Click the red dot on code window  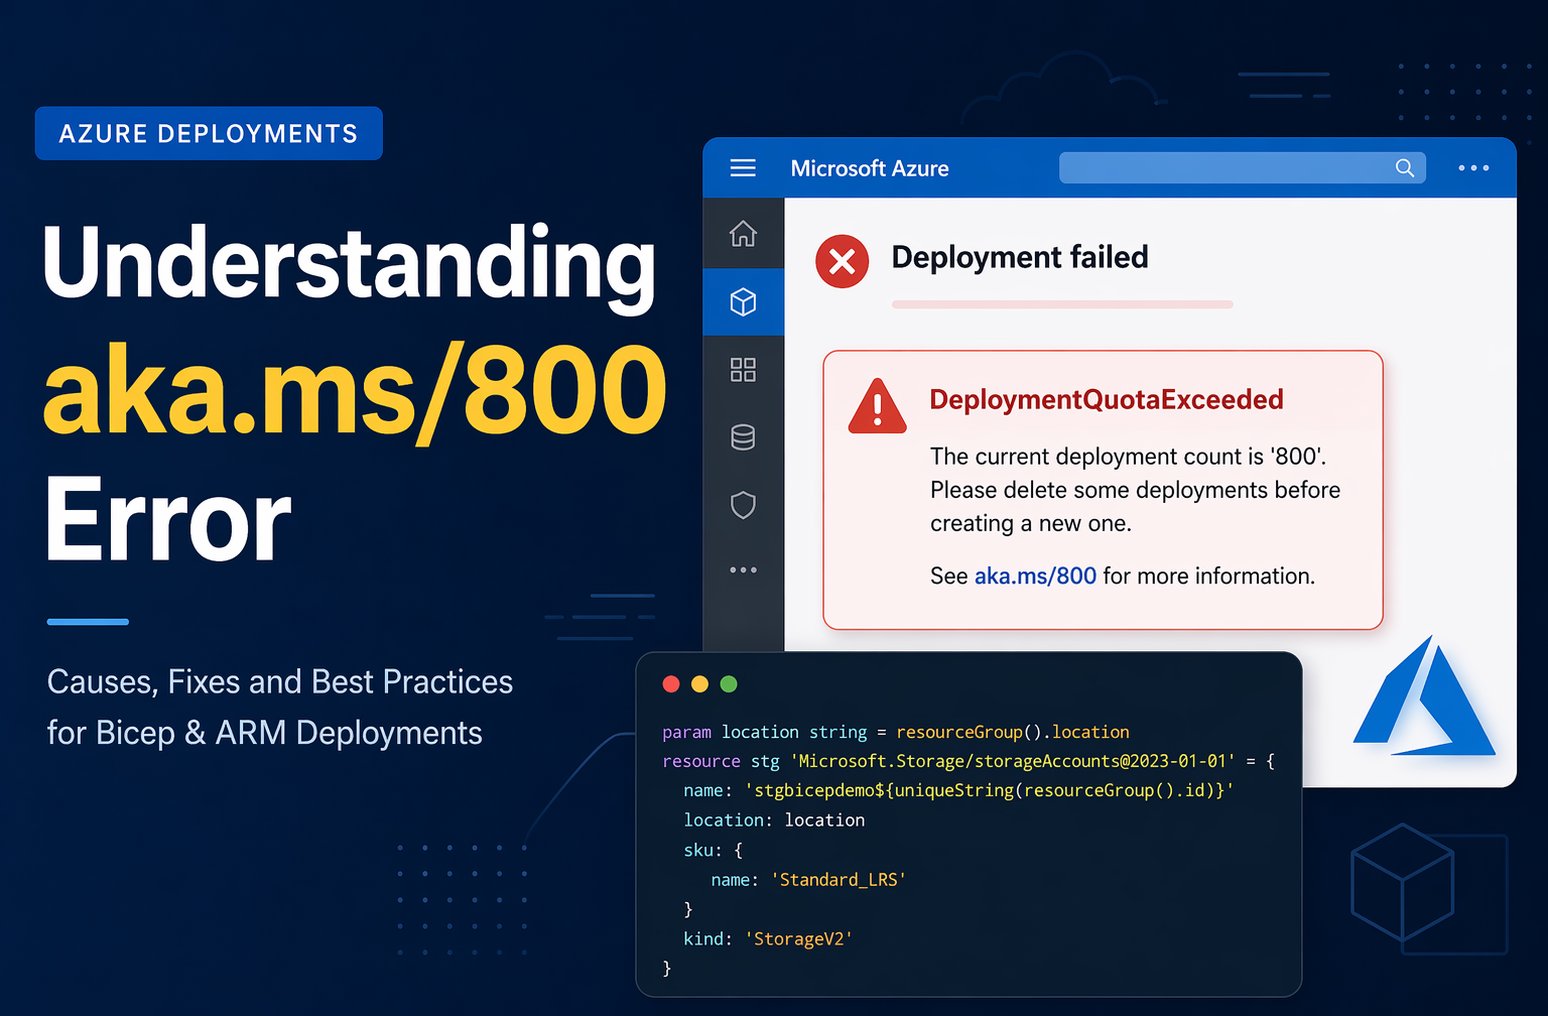tap(671, 684)
